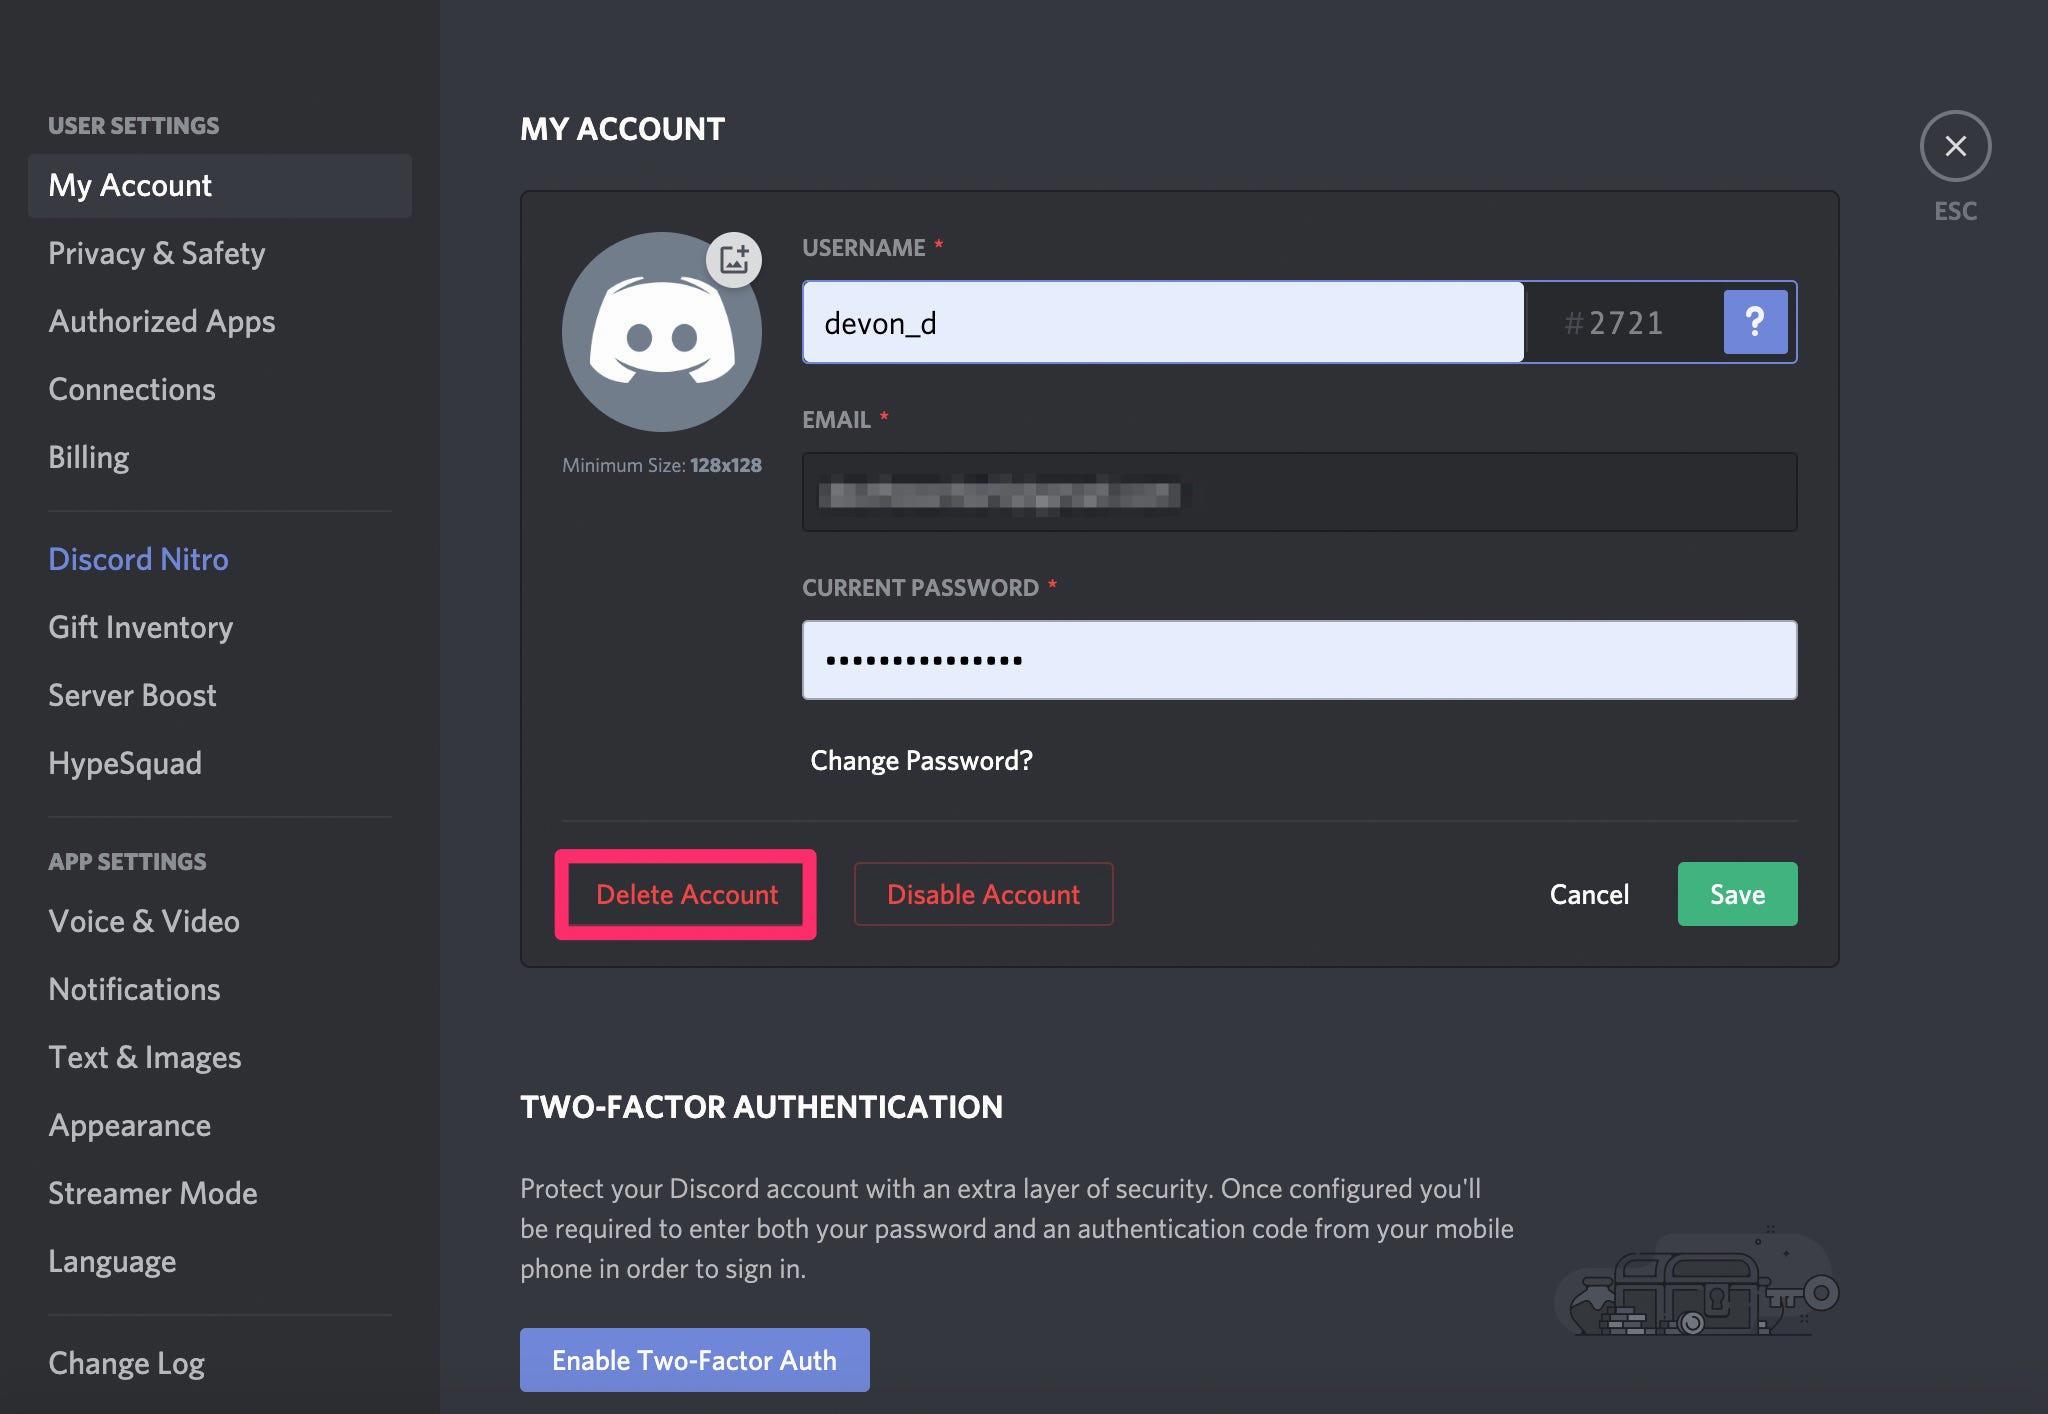Click the Change Password link
Viewport: 2048px width, 1414px height.
pyautogui.click(x=921, y=759)
